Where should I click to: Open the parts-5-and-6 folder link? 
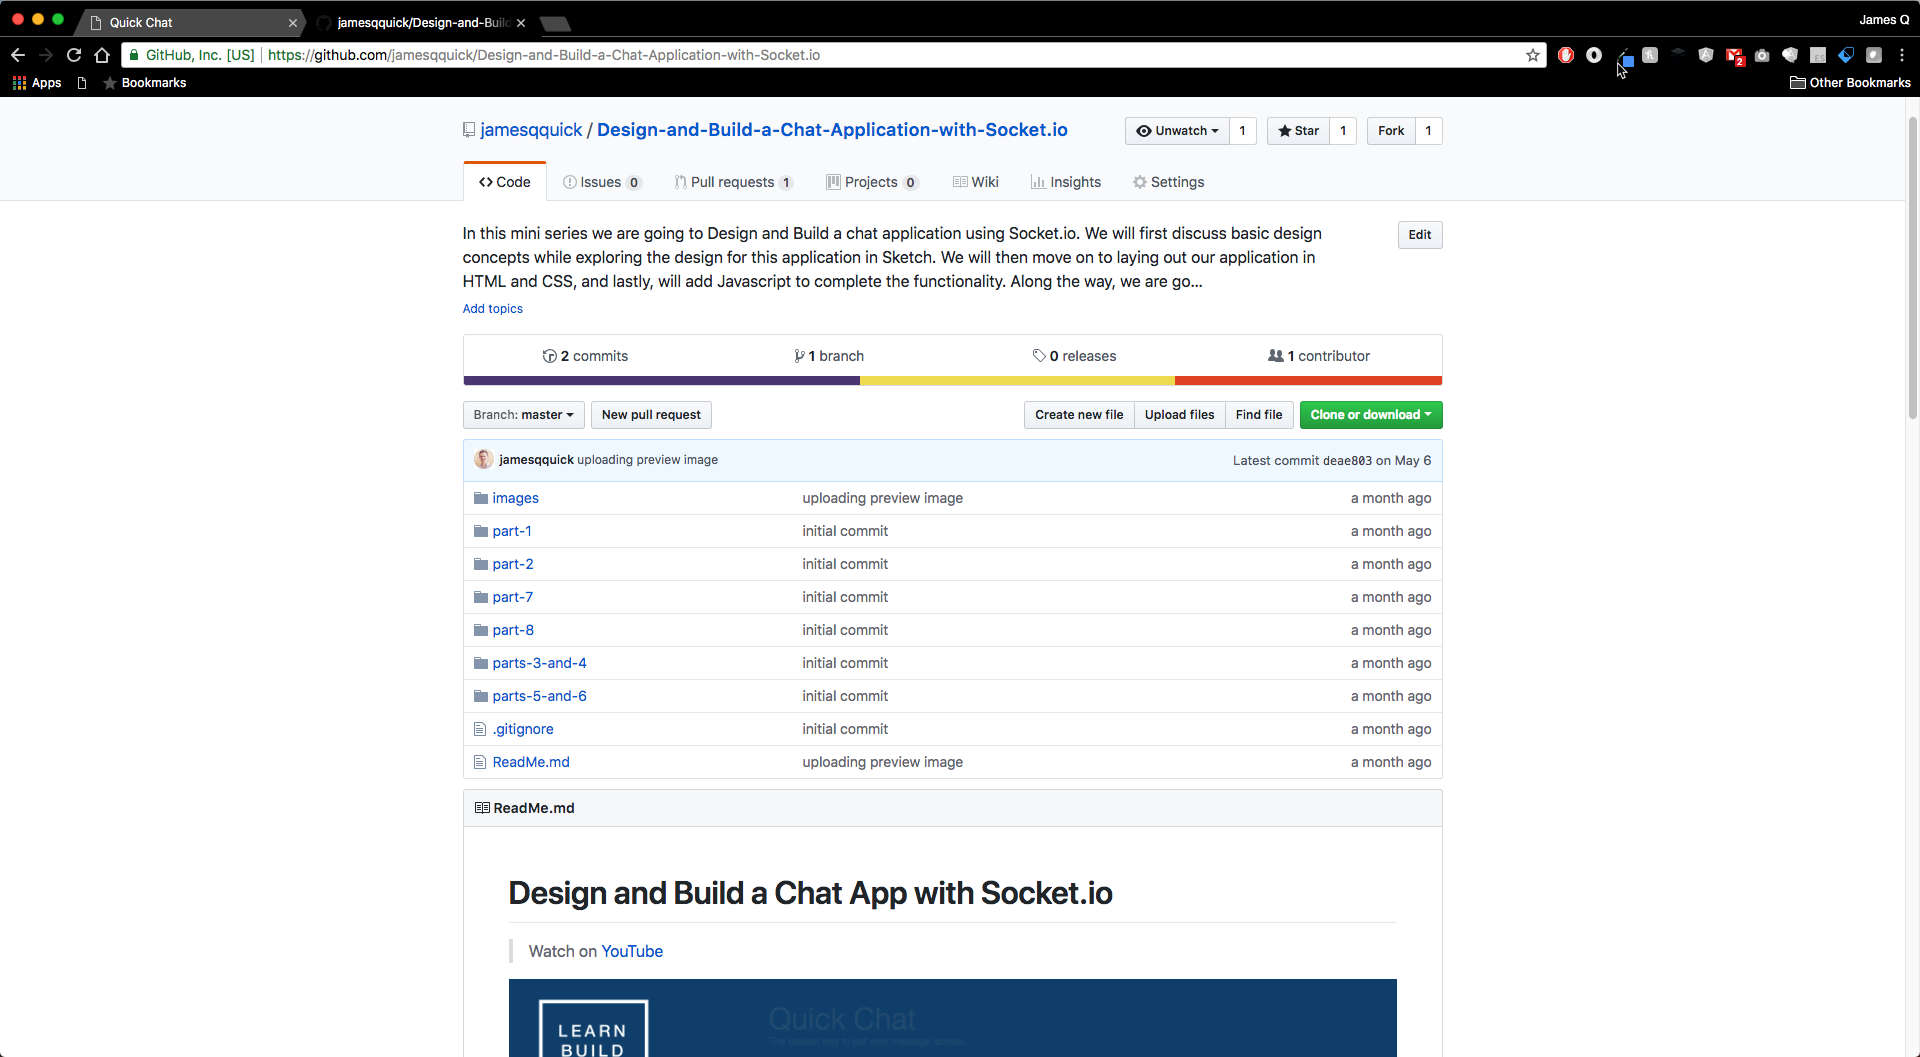pos(540,695)
